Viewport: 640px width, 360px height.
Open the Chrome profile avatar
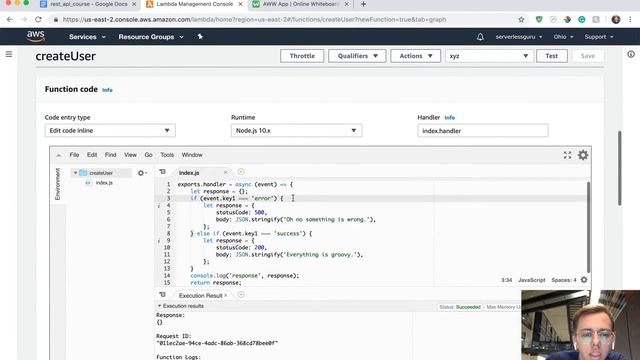pyautogui.click(x=616, y=19)
